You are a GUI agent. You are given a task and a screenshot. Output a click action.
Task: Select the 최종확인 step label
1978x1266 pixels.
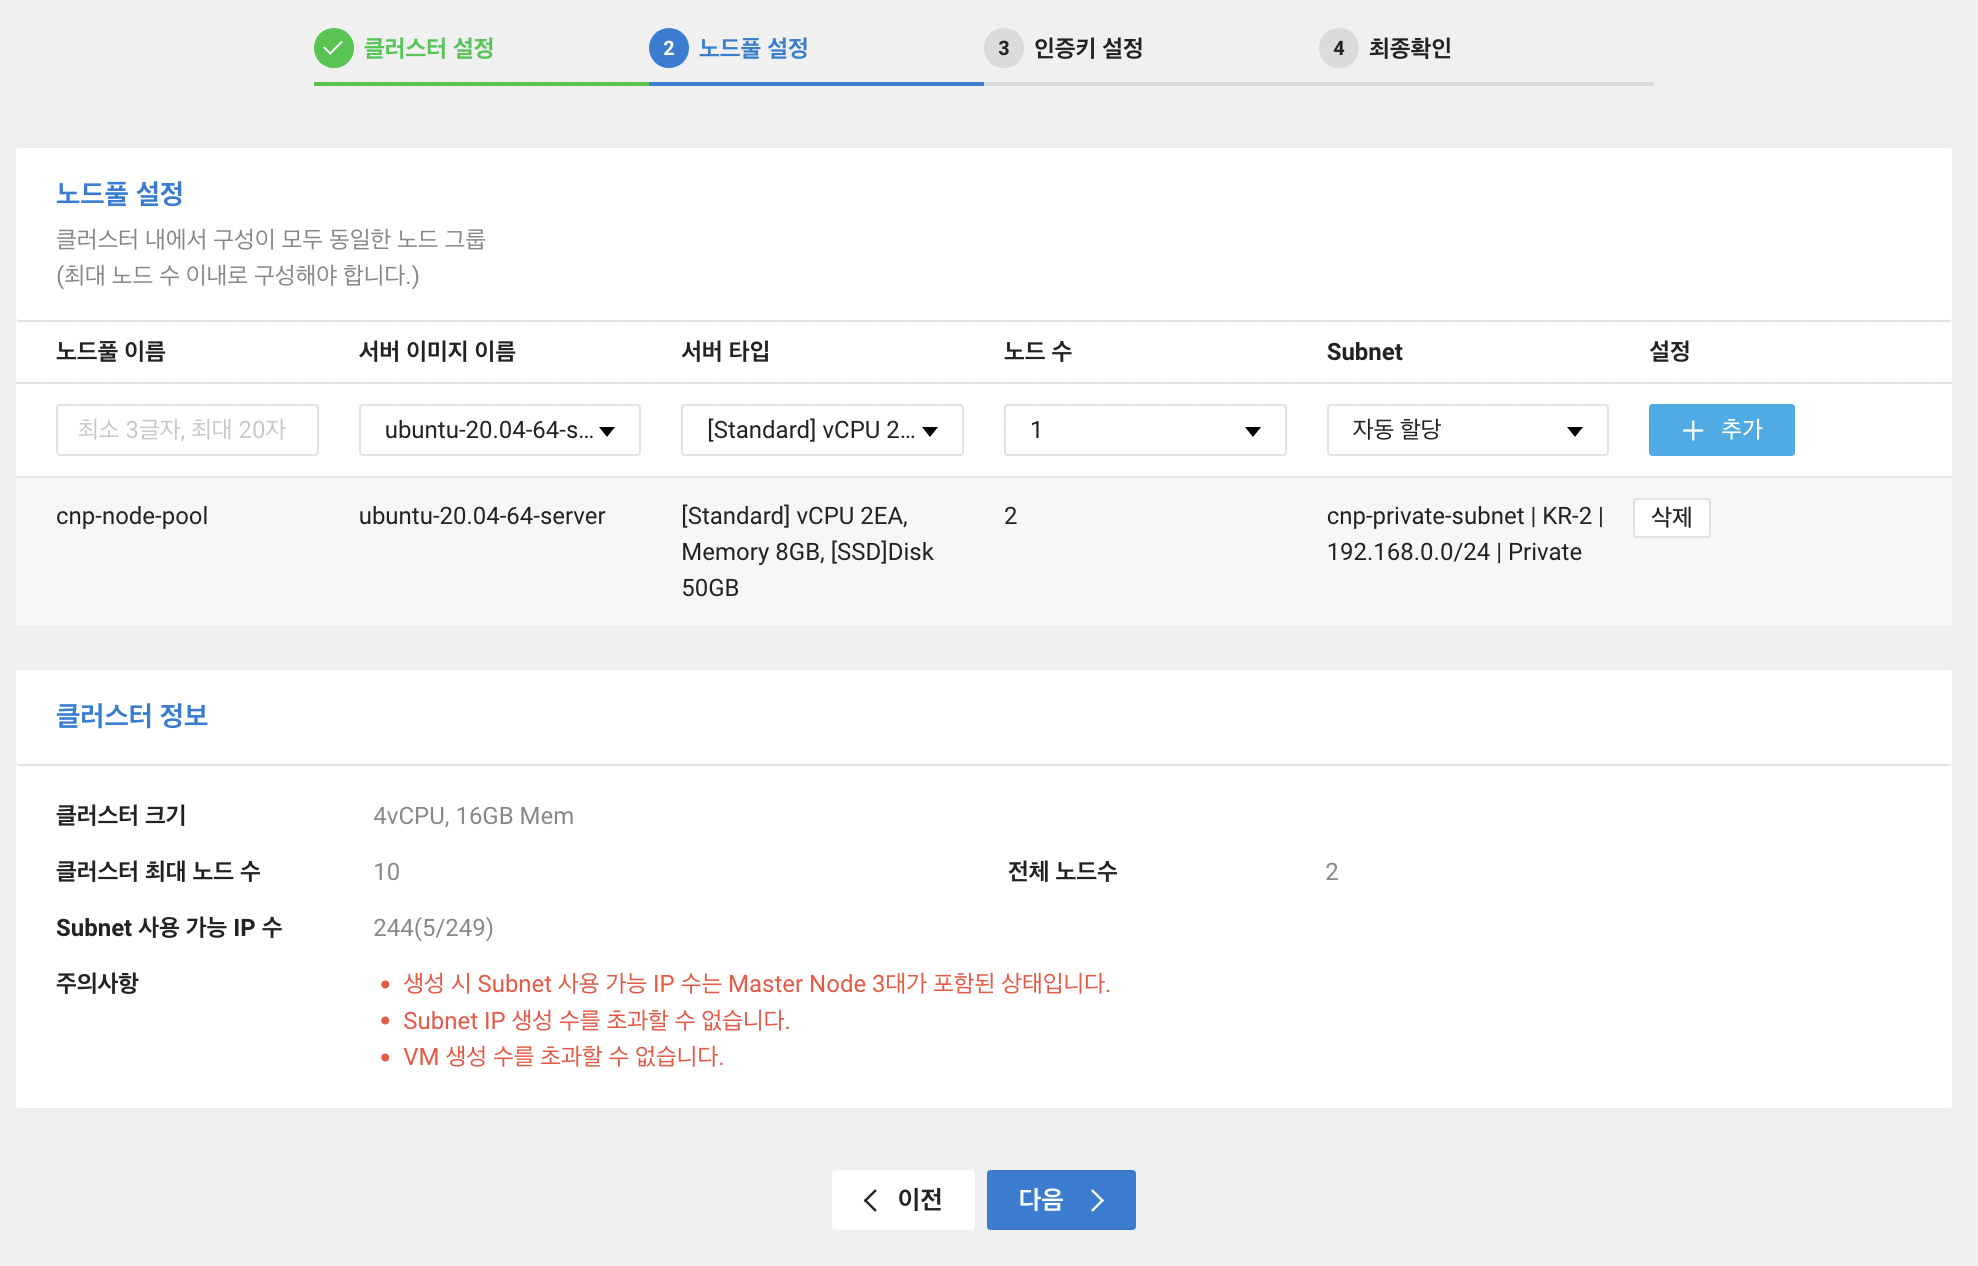1409,48
